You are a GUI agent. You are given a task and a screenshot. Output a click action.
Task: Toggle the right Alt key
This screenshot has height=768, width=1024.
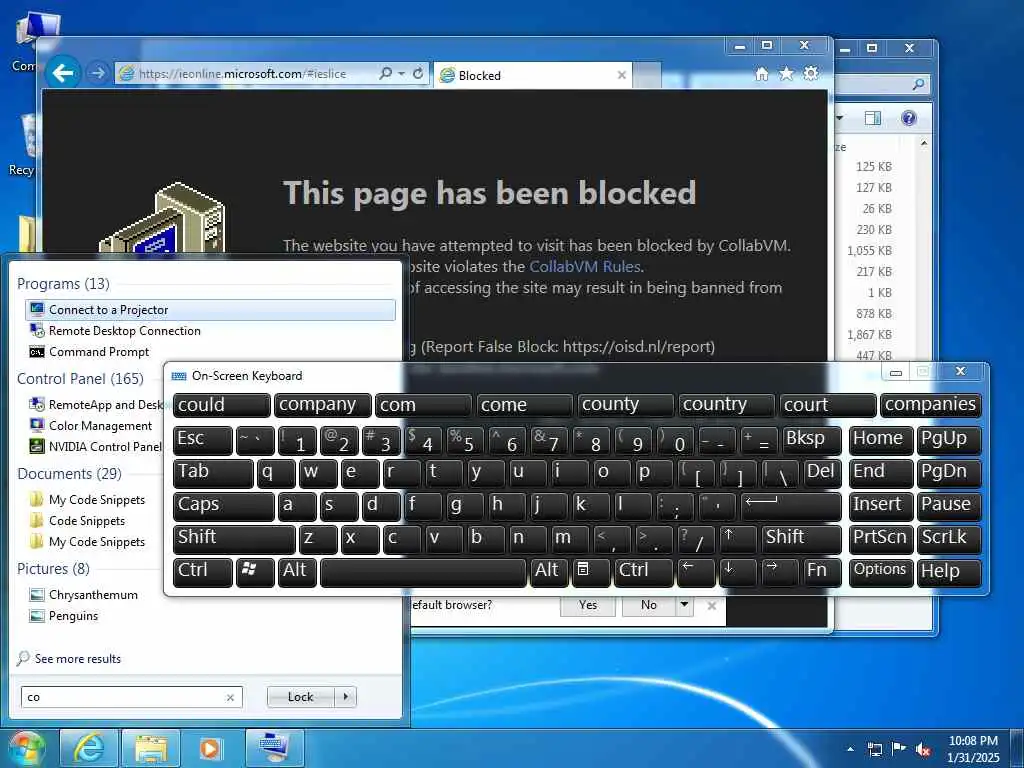click(x=549, y=571)
